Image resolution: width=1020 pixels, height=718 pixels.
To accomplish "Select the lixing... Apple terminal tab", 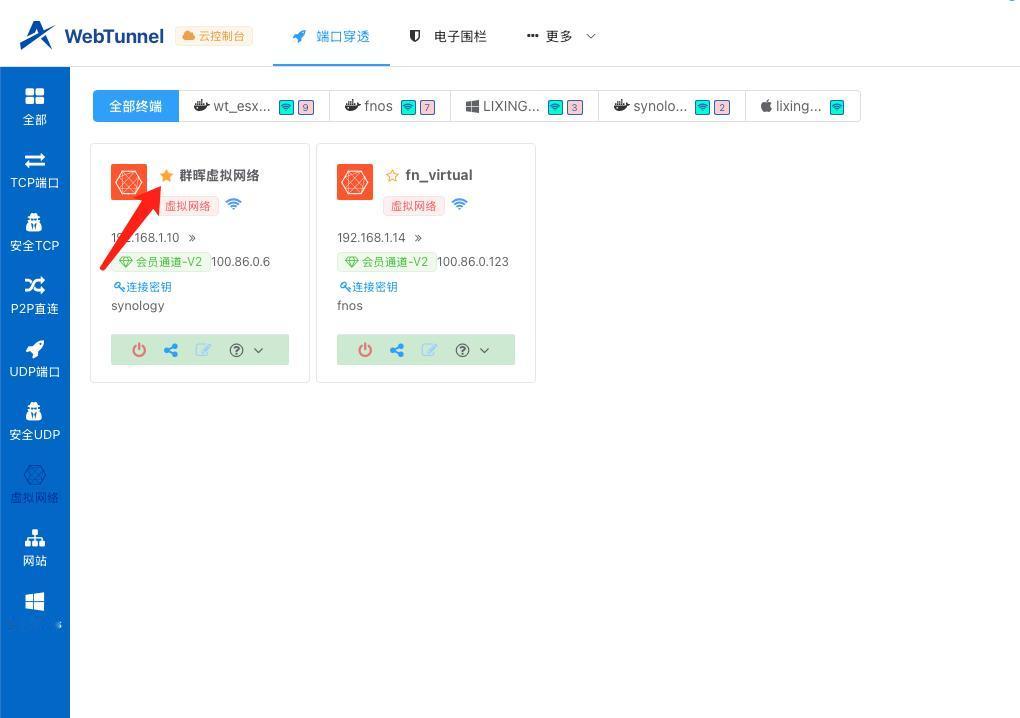I will click(803, 106).
